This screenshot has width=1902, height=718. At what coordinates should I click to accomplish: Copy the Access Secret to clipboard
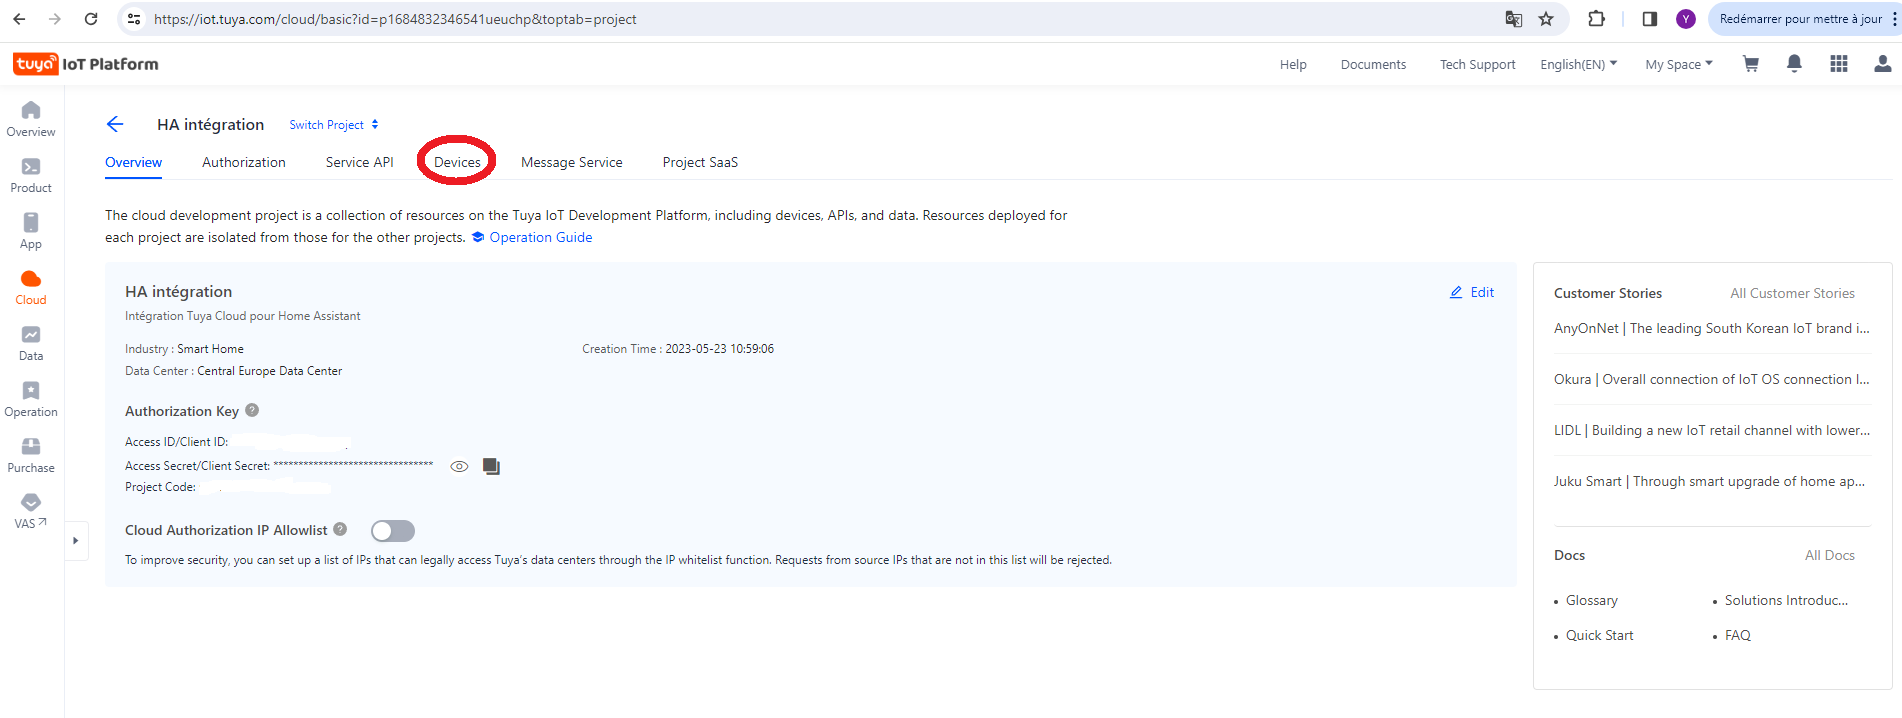point(491,466)
